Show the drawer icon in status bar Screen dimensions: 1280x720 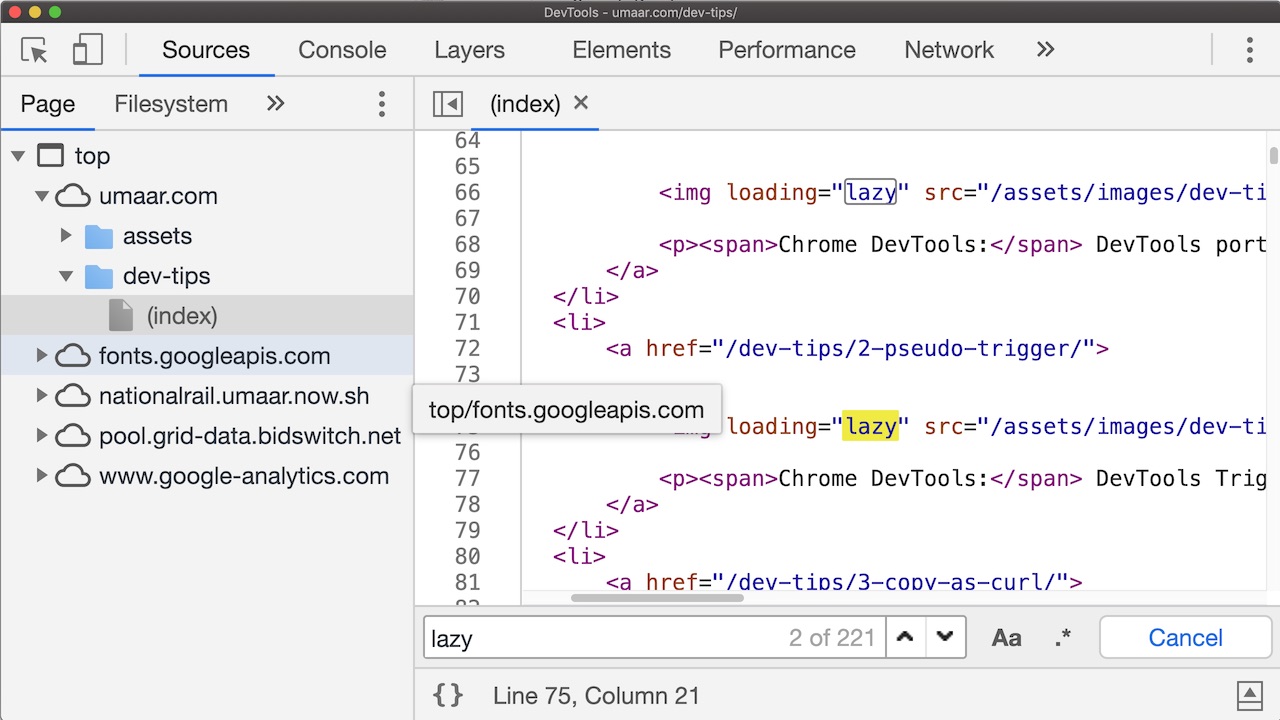coord(1249,695)
